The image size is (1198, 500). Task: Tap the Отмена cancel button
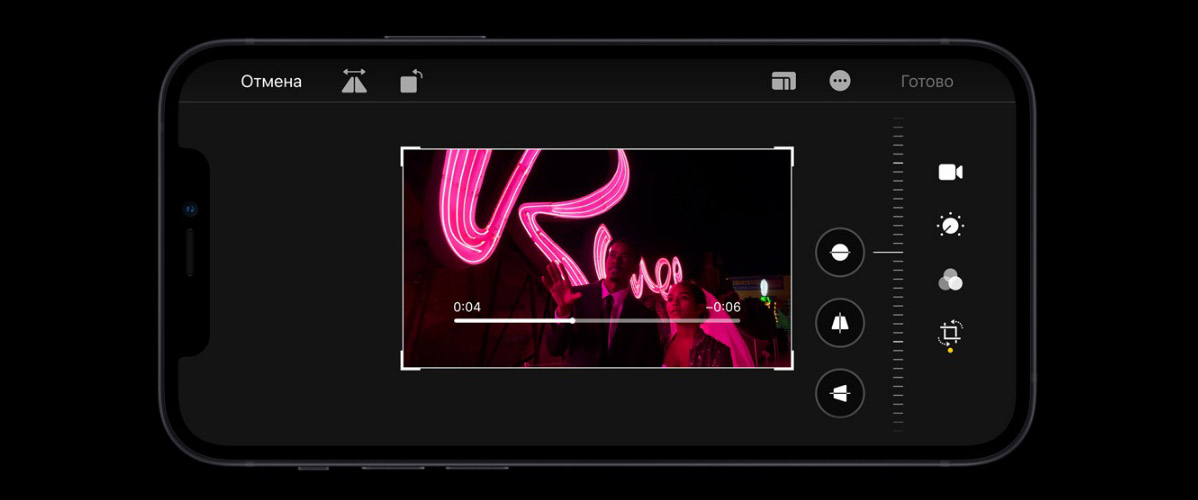[x=271, y=82]
